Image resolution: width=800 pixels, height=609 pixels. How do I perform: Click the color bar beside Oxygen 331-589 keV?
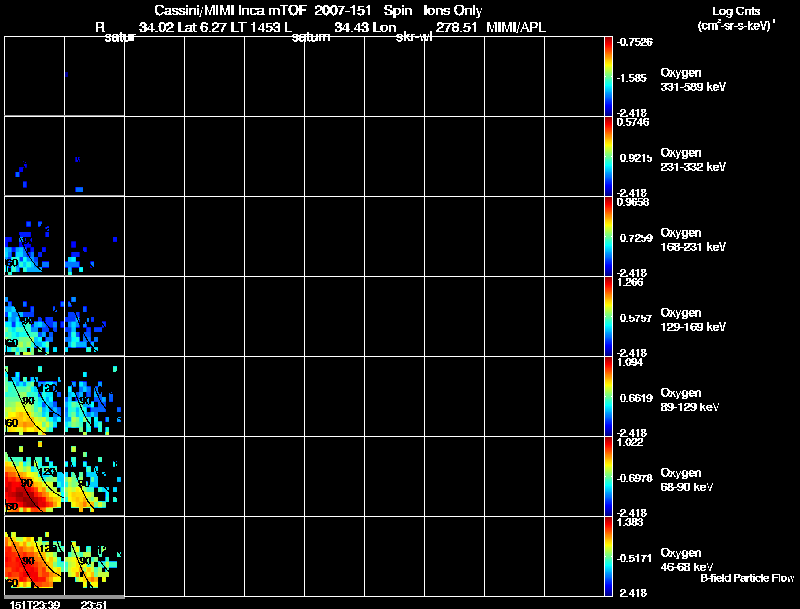tap(608, 76)
